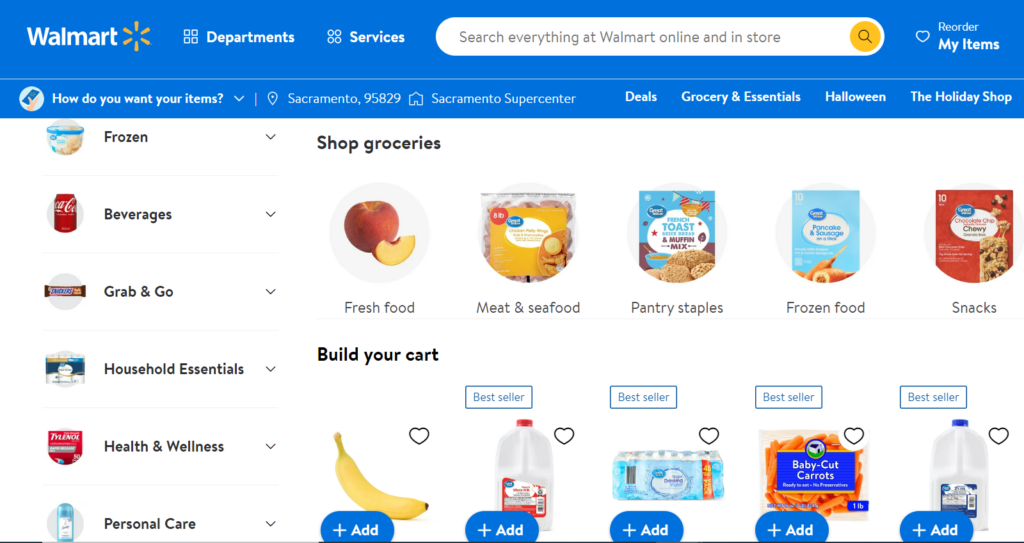Click the Sacramento Supercenter store icon
The height and width of the screenshot is (543, 1024).
pyautogui.click(x=416, y=99)
